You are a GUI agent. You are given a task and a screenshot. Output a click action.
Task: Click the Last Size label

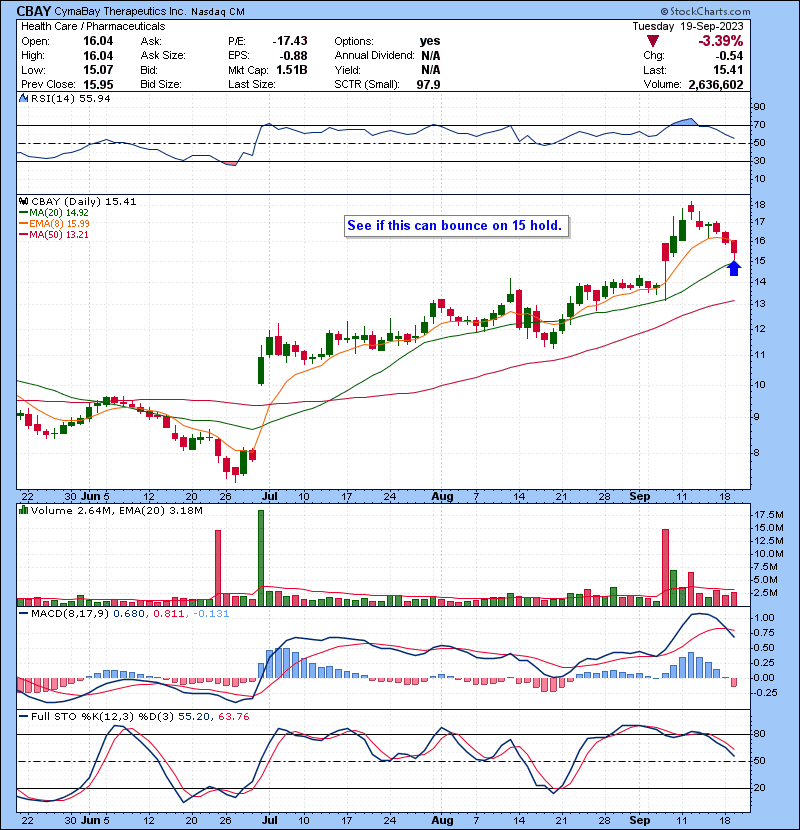click(251, 84)
